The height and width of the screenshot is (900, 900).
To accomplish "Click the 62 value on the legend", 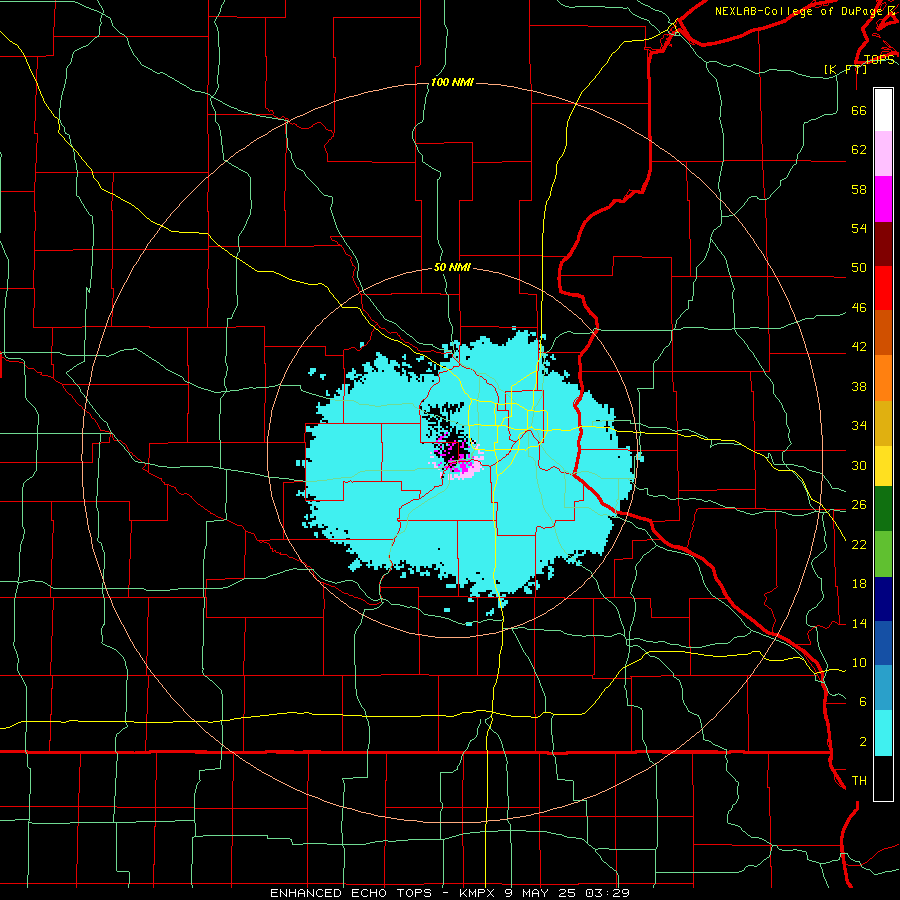I will pyautogui.click(x=859, y=149).
